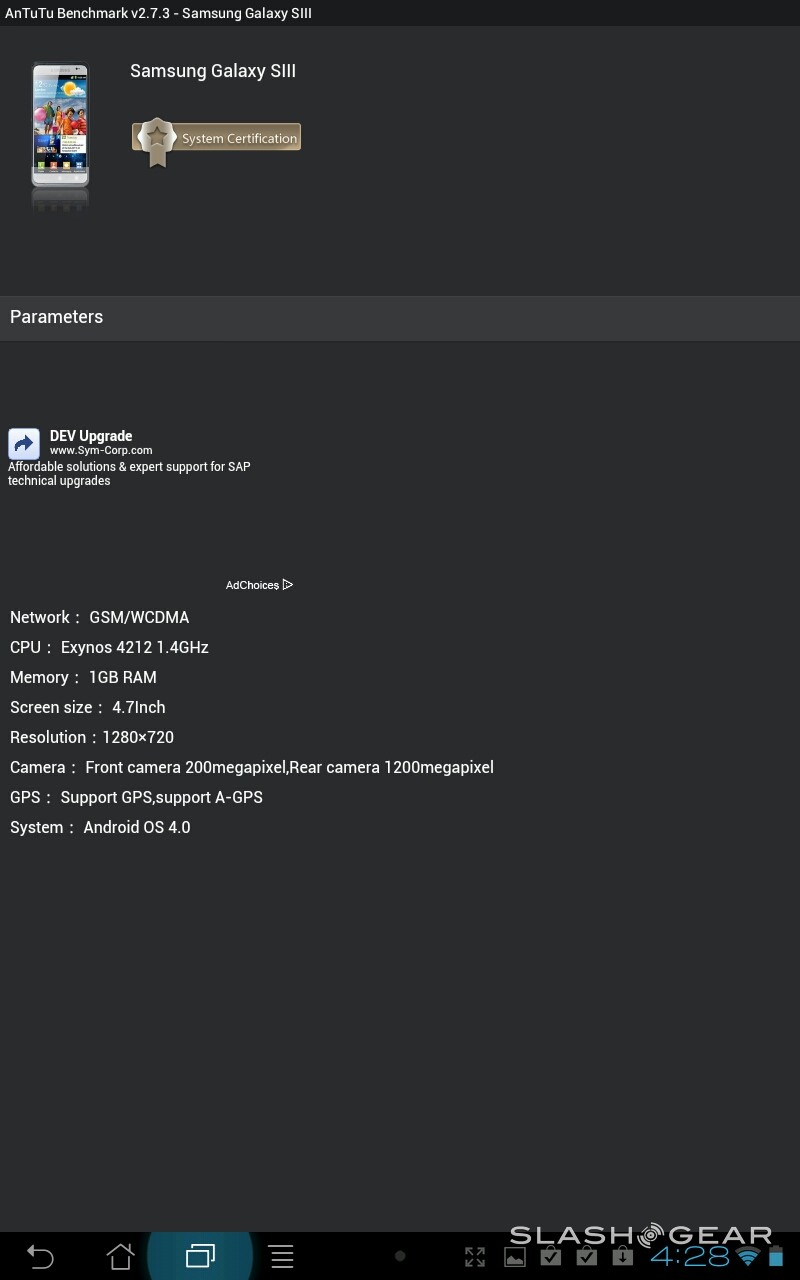Screen dimensions: 800x1280
Task: Open the picture notification icon
Action: [514, 1258]
